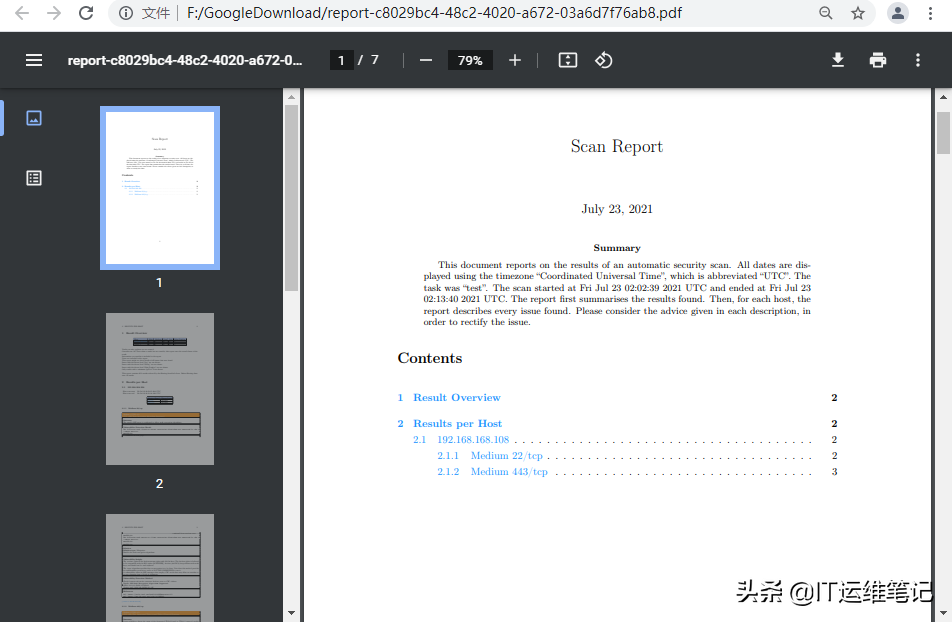
Task: Show the thumbnails panel in the sidebar
Action: coord(33,117)
